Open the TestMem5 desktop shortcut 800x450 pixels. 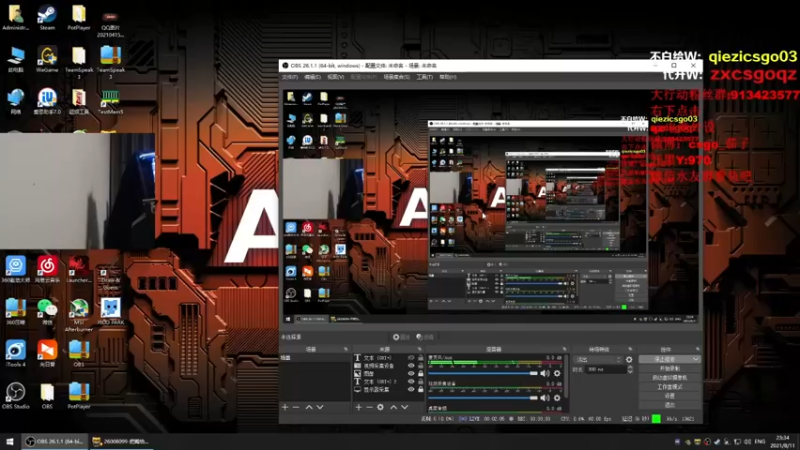(110, 102)
